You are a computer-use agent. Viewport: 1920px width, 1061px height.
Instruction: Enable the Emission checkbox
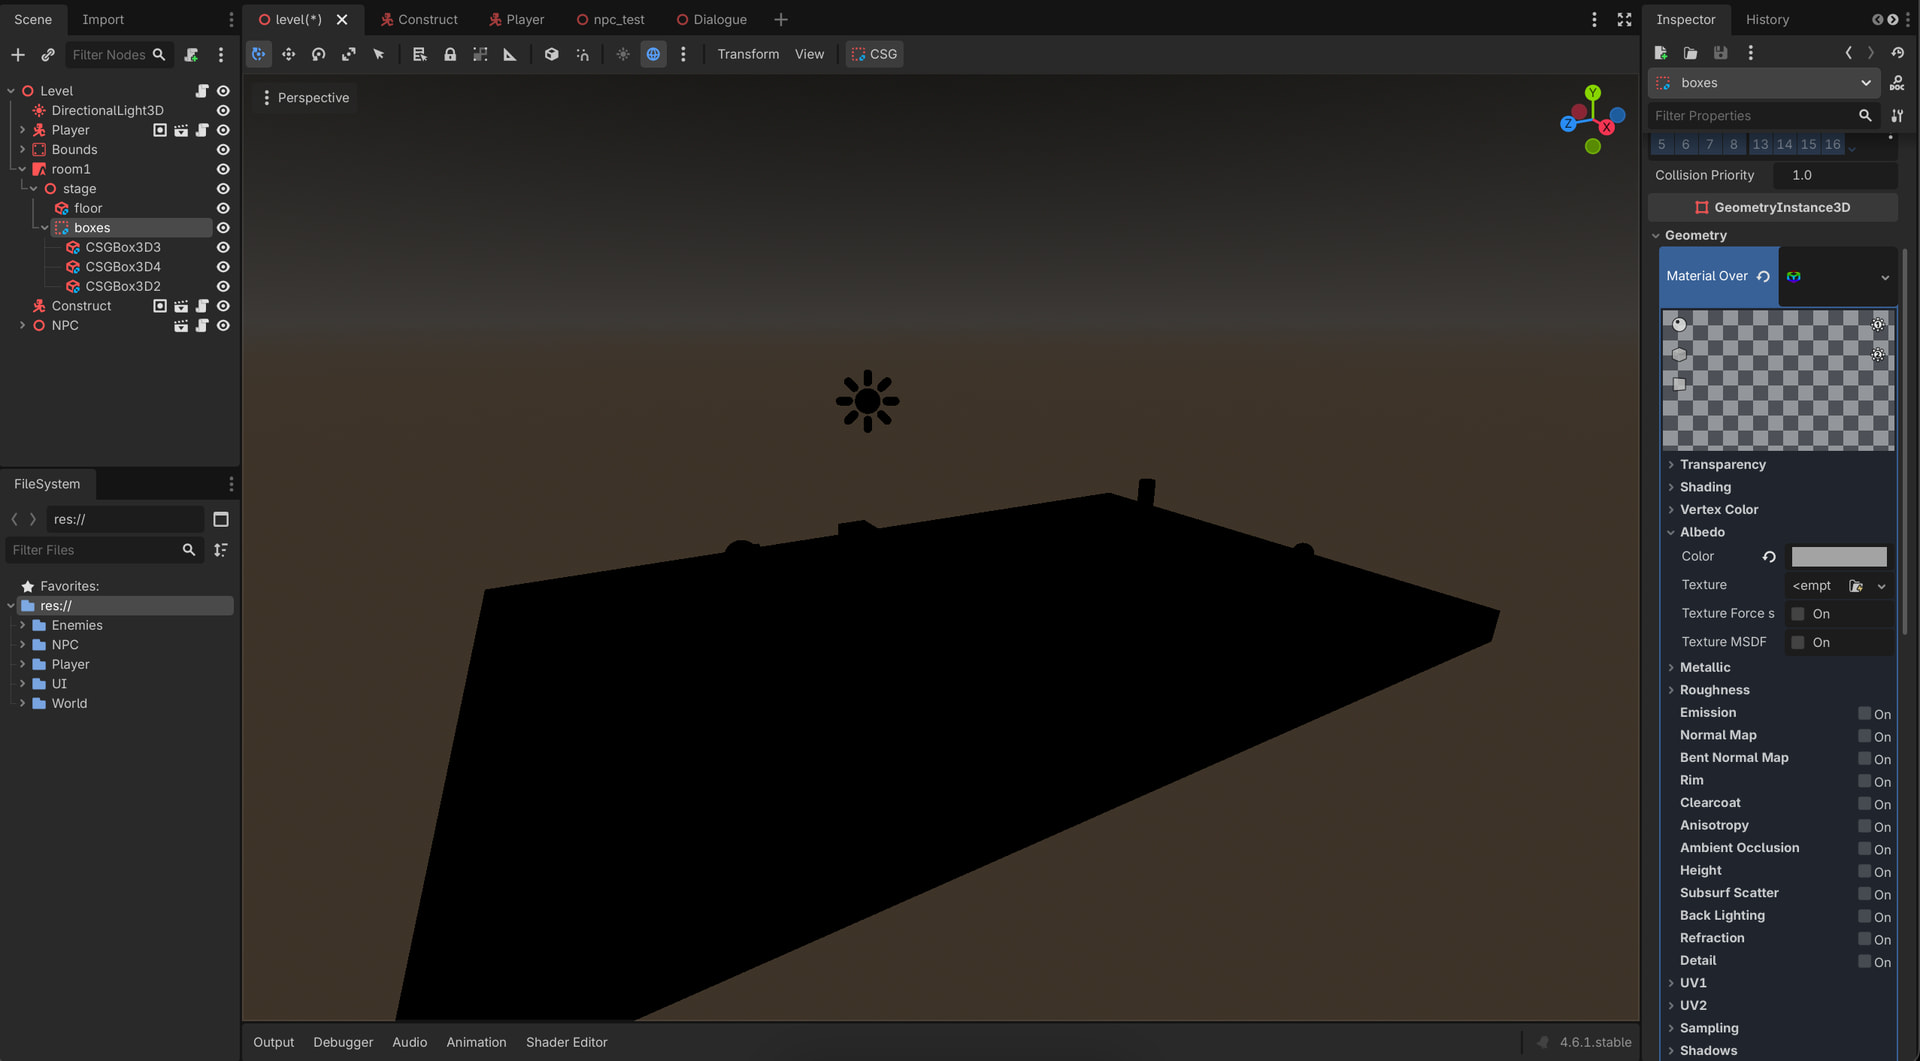1864,713
